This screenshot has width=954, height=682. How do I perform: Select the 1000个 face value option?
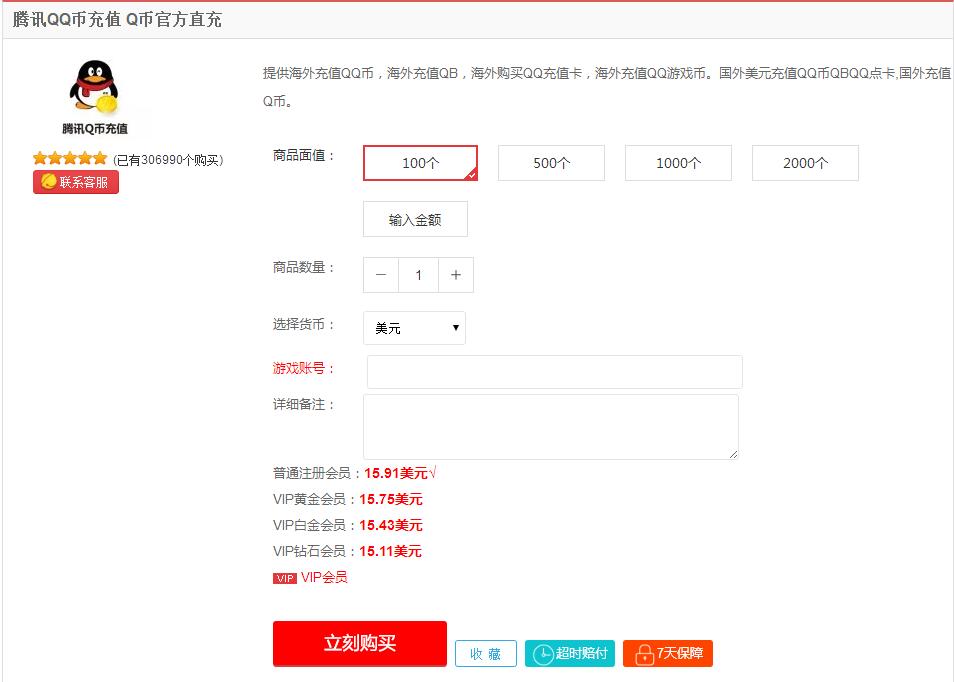click(x=678, y=163)
